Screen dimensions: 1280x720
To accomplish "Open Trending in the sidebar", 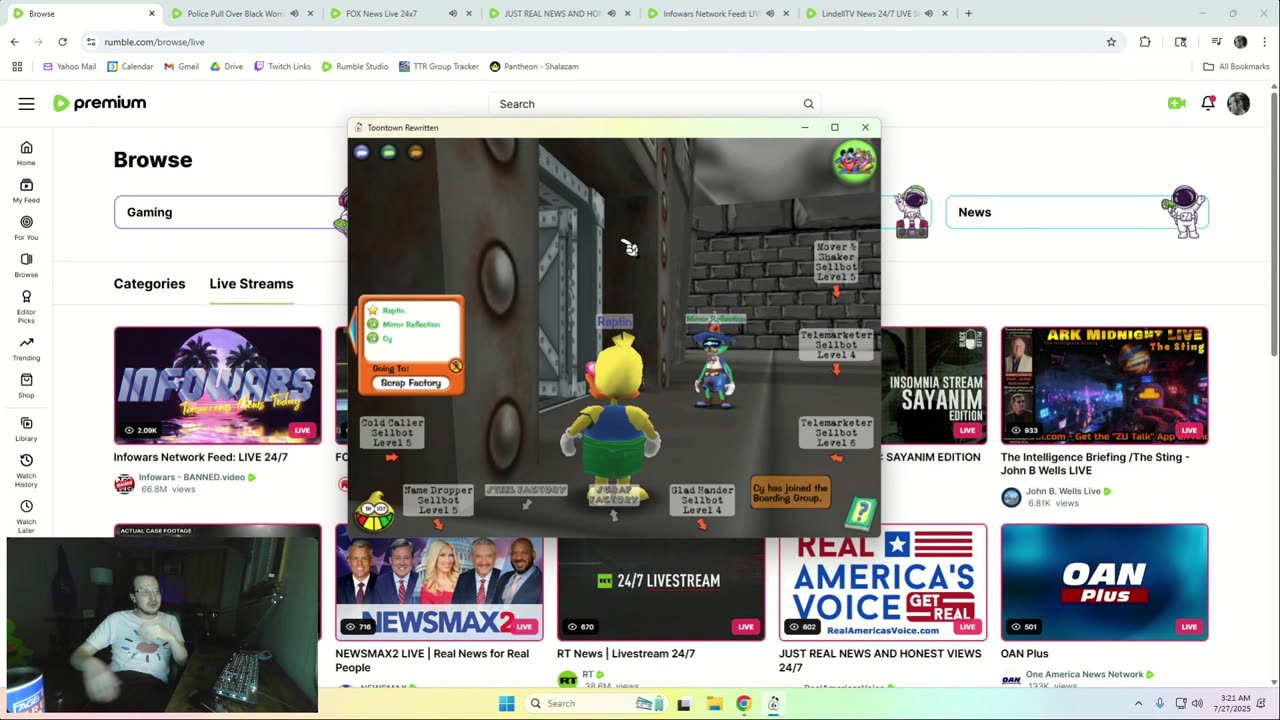I will pyautogui.click(x=26, y=348).
